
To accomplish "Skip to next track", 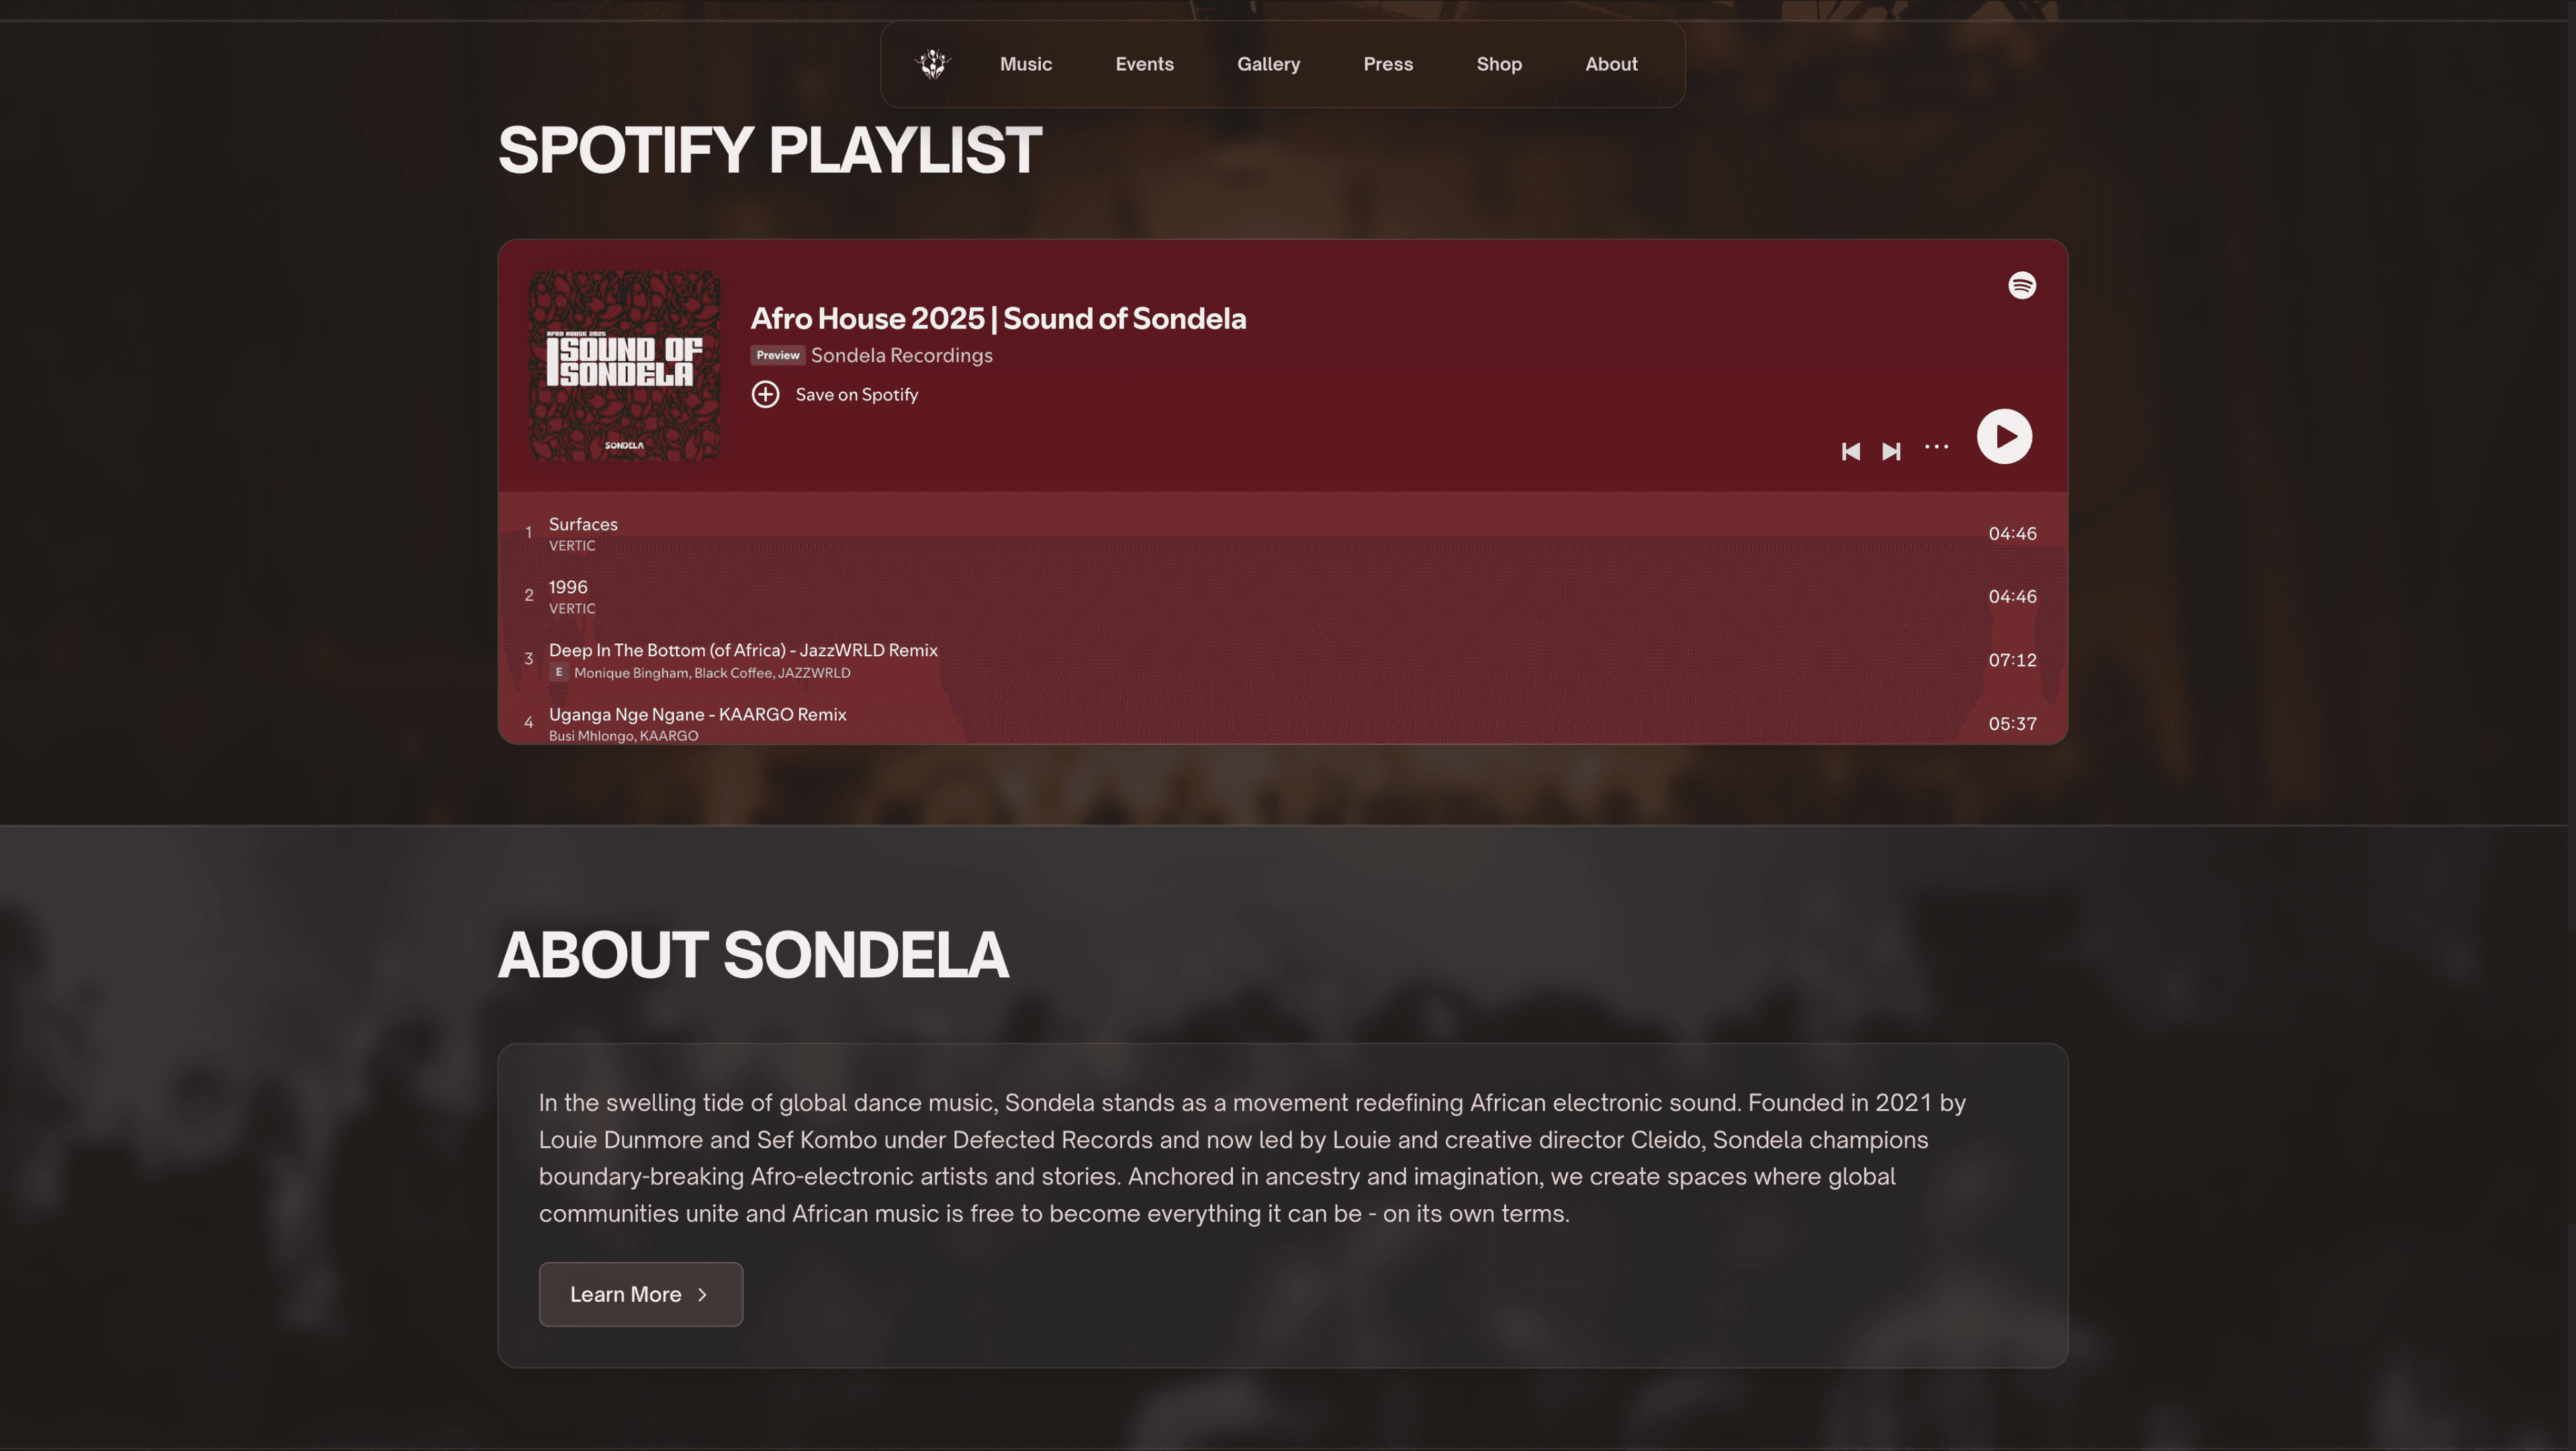I will tap(1891, 452).
